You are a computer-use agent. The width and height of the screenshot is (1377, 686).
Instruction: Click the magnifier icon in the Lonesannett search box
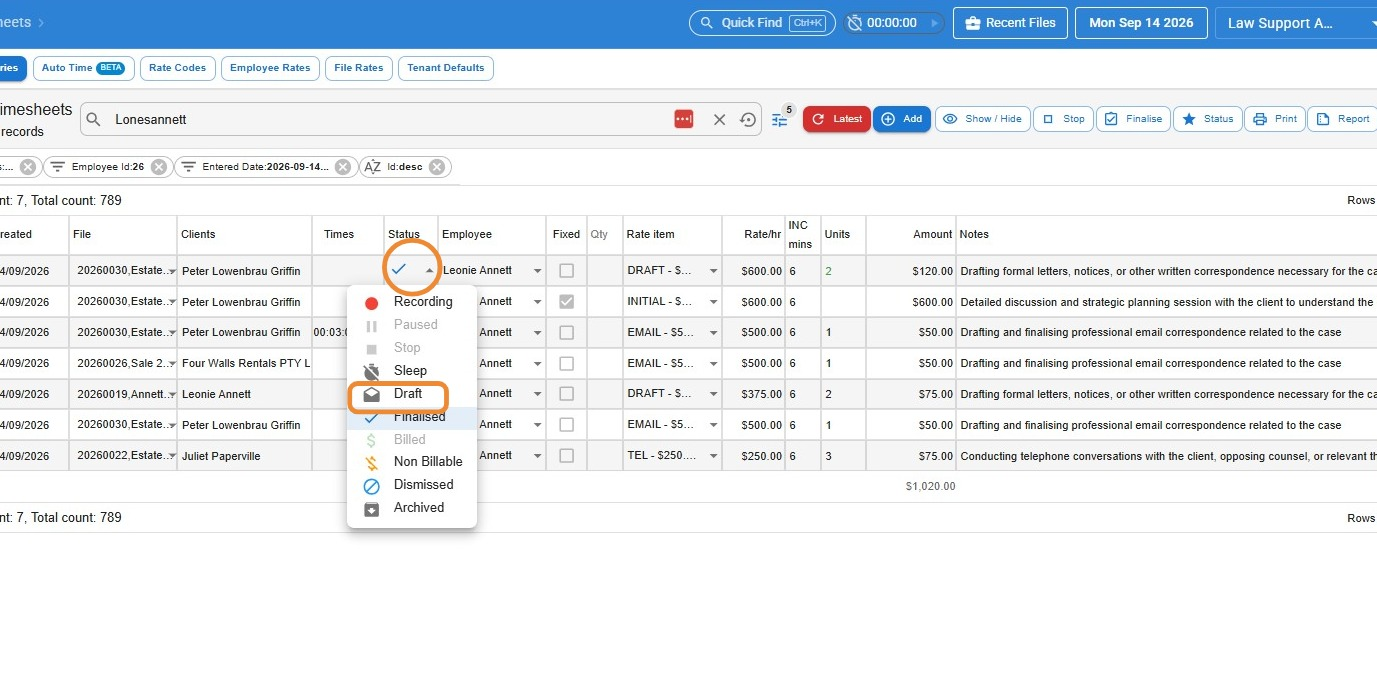(93, 119)
